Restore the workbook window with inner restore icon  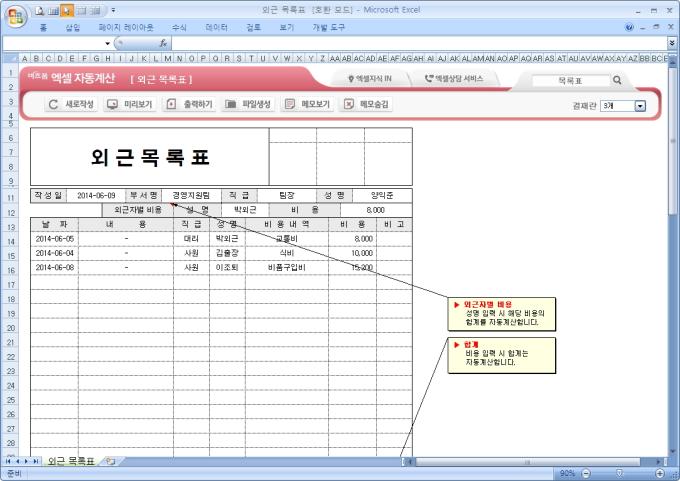pos(656,27)
